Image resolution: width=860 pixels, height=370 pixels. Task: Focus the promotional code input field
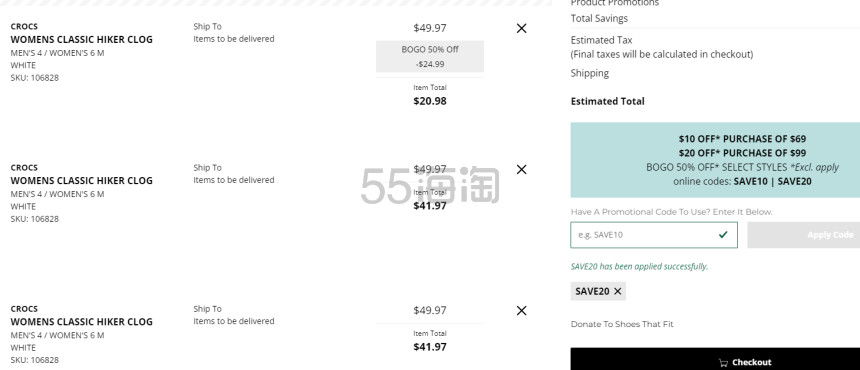click(654, 235)
